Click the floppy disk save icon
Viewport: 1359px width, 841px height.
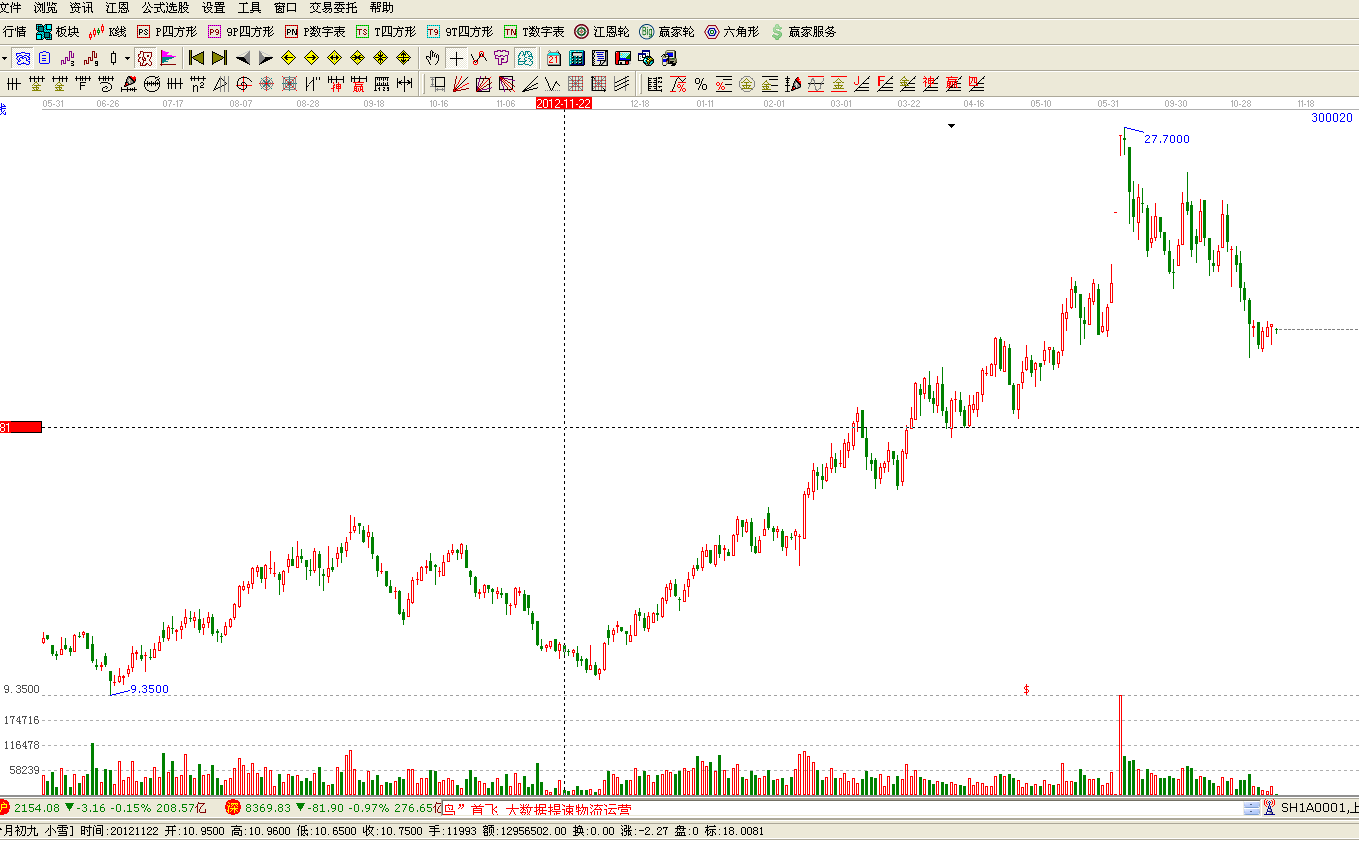pyautogui.click(x=622, y=58)
